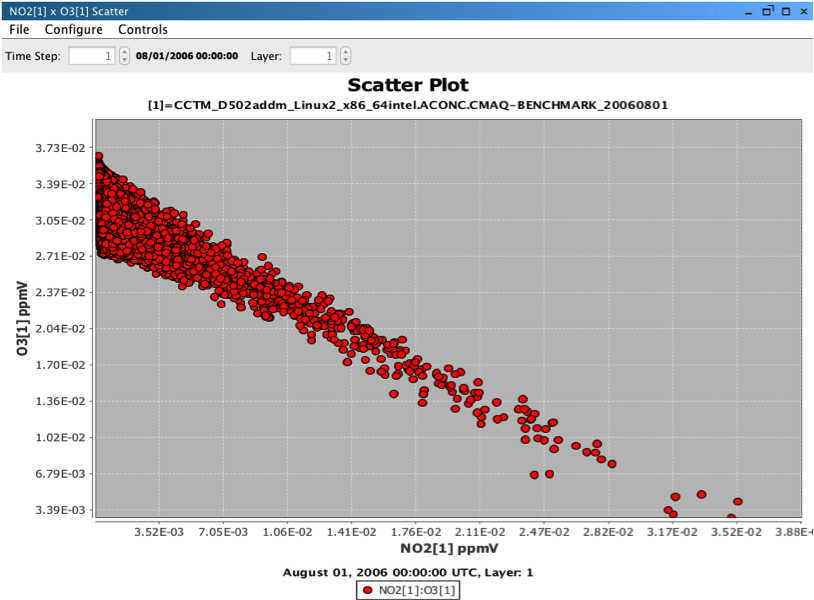Click the CCTM benchmark file subtitle

click(x=408, y=105)
